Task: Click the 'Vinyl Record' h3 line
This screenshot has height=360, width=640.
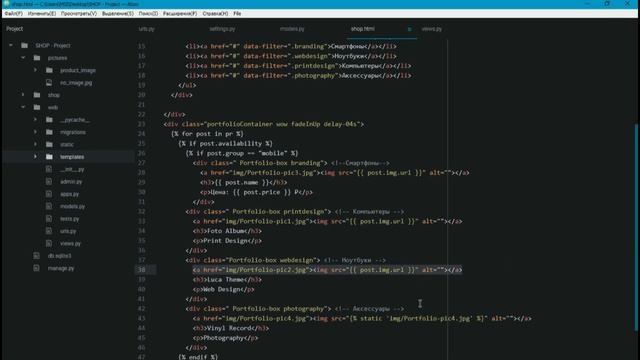Action: pyautogui.click(x=231, y=328)
